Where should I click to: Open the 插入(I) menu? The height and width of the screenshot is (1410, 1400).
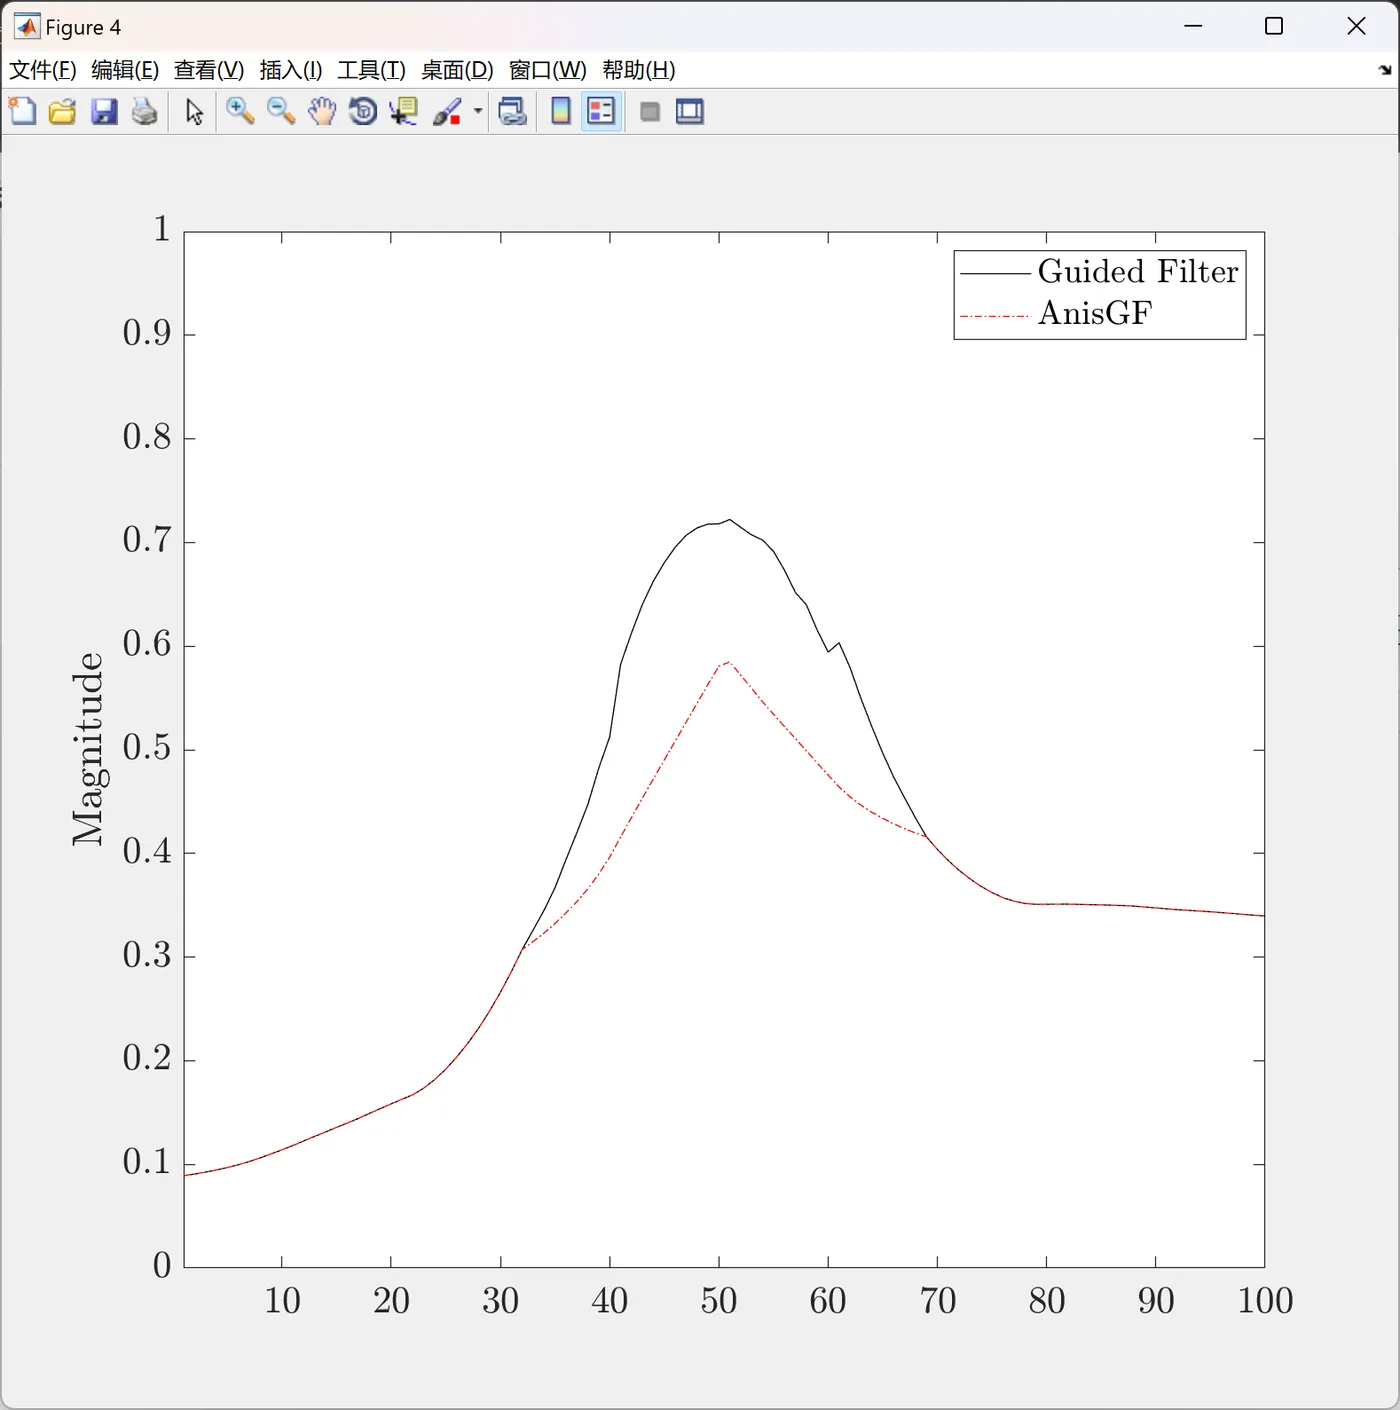[291, 70]
